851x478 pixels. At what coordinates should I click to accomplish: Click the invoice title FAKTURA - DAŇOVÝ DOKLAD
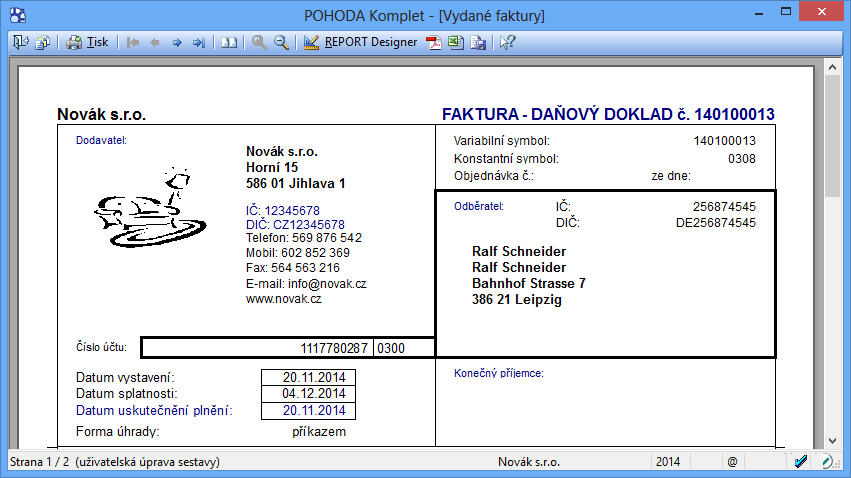click(608, 114)
